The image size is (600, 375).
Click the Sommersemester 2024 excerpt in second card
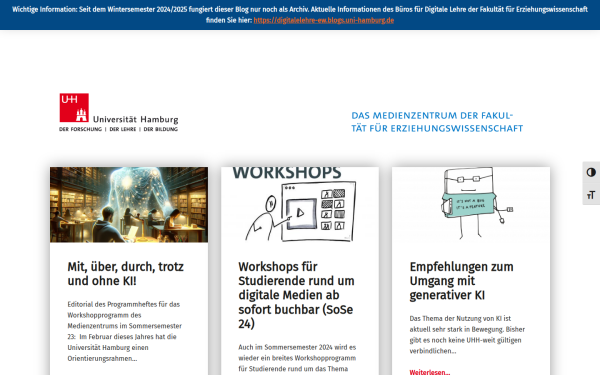click(297, 358)
